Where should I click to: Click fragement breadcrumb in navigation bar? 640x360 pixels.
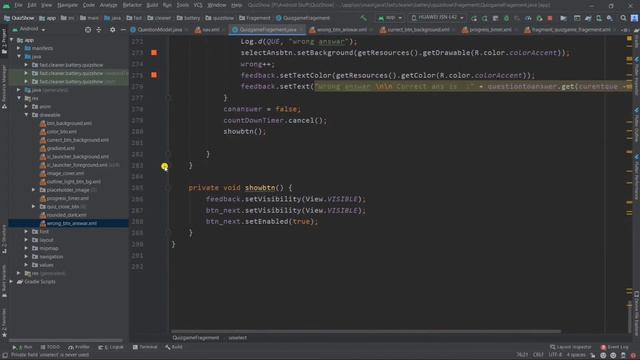[x=255, y=18]
